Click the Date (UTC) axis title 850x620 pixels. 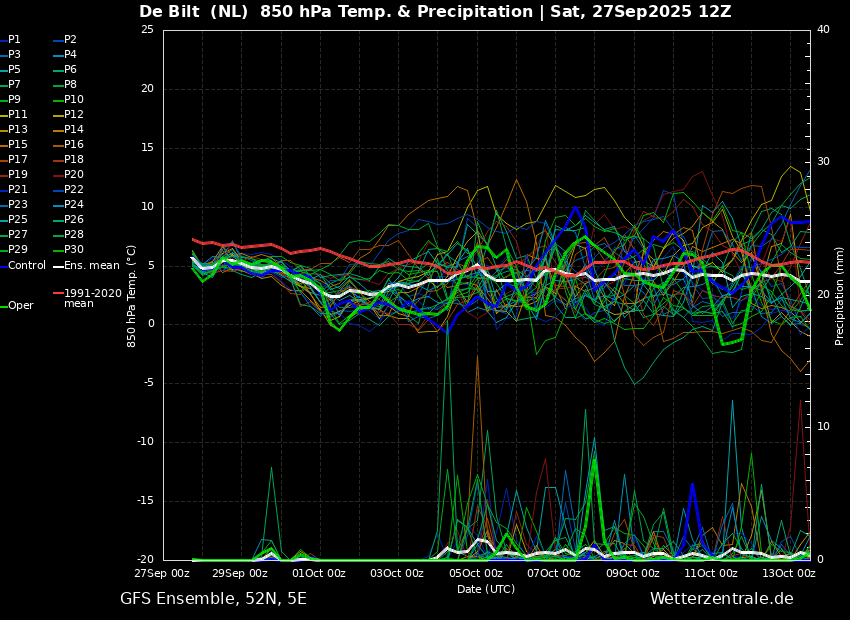(486, 589)
